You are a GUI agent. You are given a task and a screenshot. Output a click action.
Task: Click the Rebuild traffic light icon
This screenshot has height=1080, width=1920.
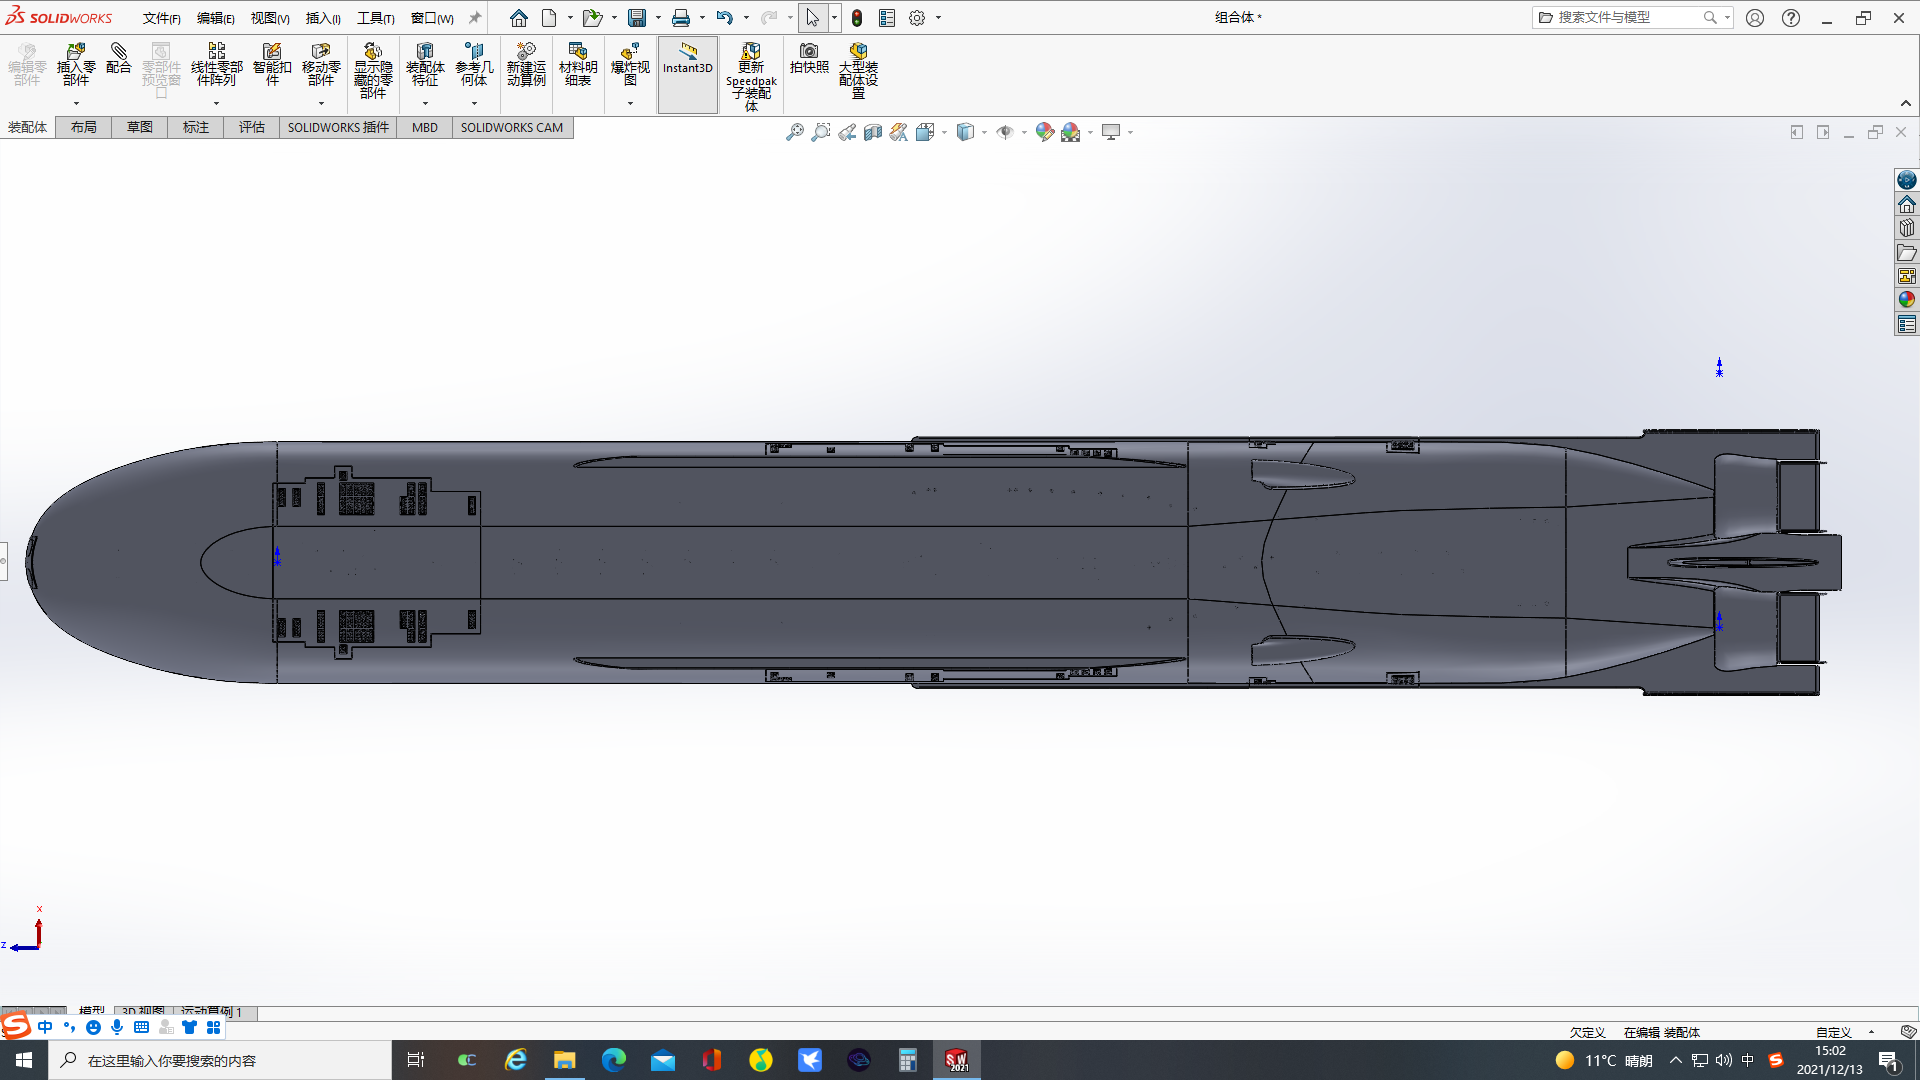[857, 18]
